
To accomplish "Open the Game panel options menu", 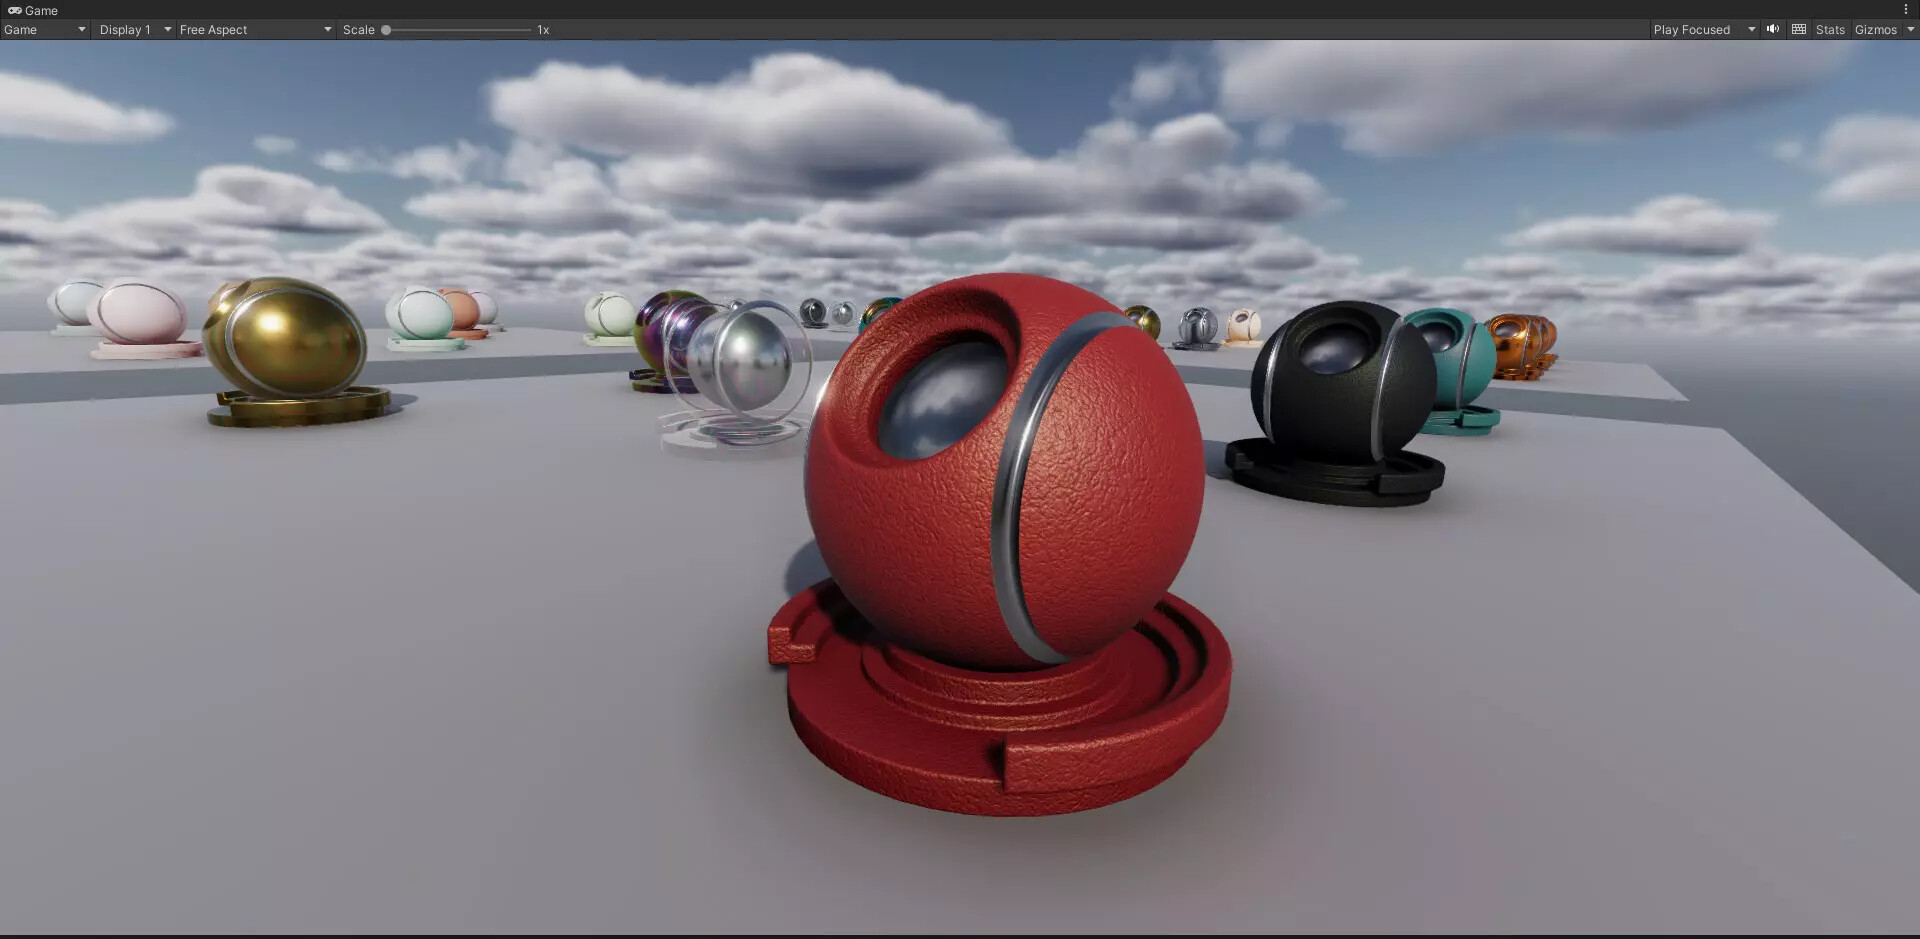I will coord(1906,10).
